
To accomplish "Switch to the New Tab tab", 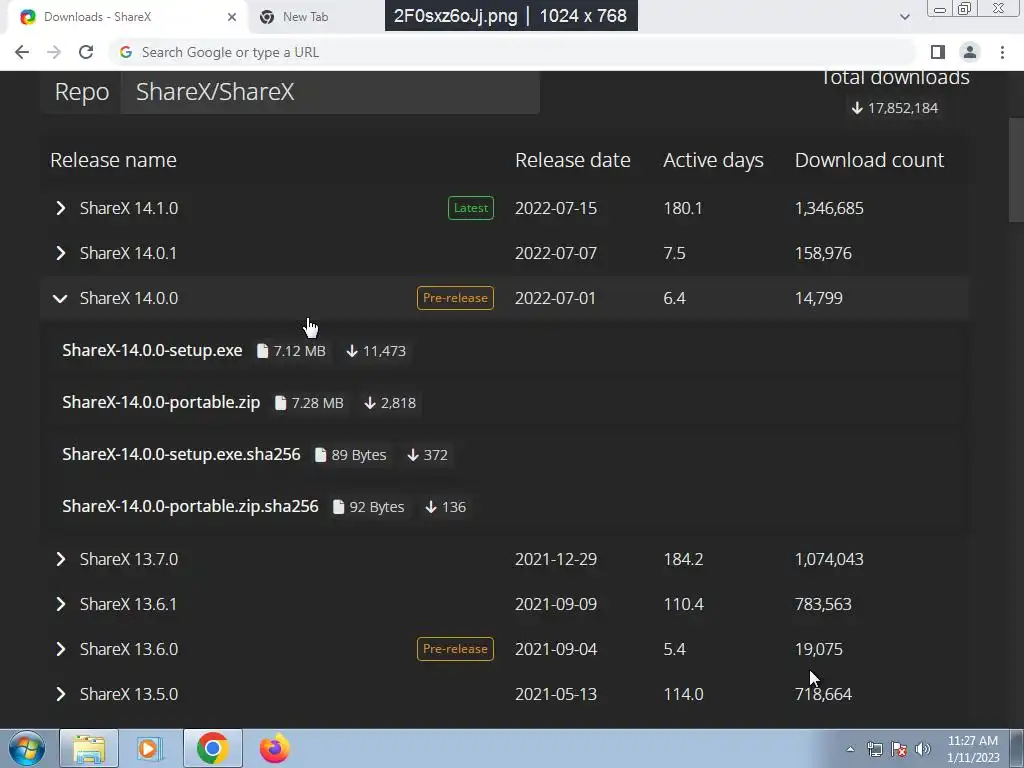I will pyautogui.click(x=306, y=17).
